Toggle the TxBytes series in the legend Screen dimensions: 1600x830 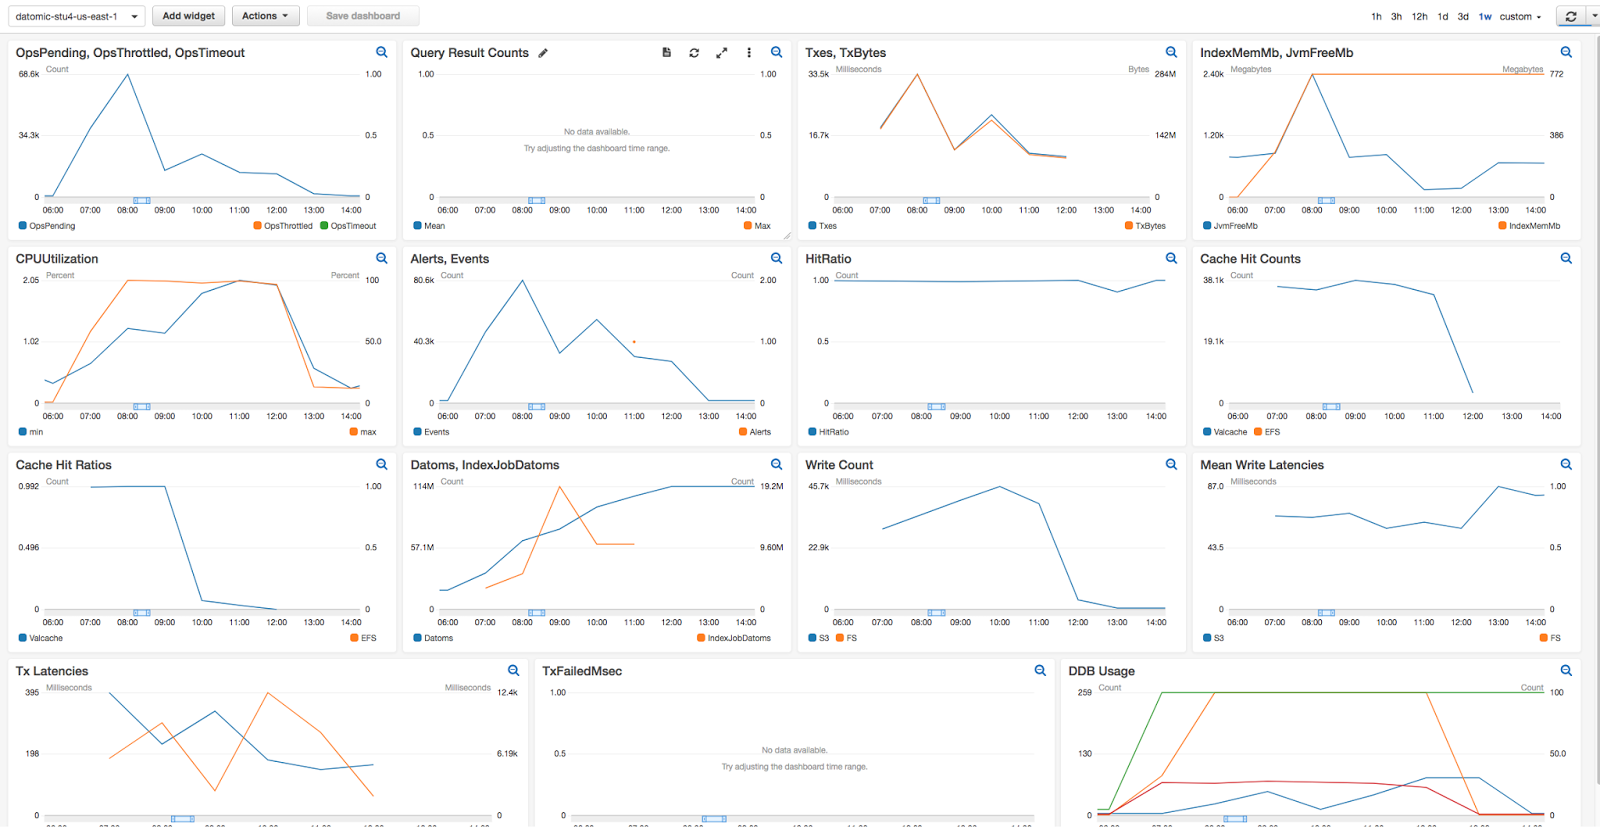pyautogui.click(x=1145, y=226)
